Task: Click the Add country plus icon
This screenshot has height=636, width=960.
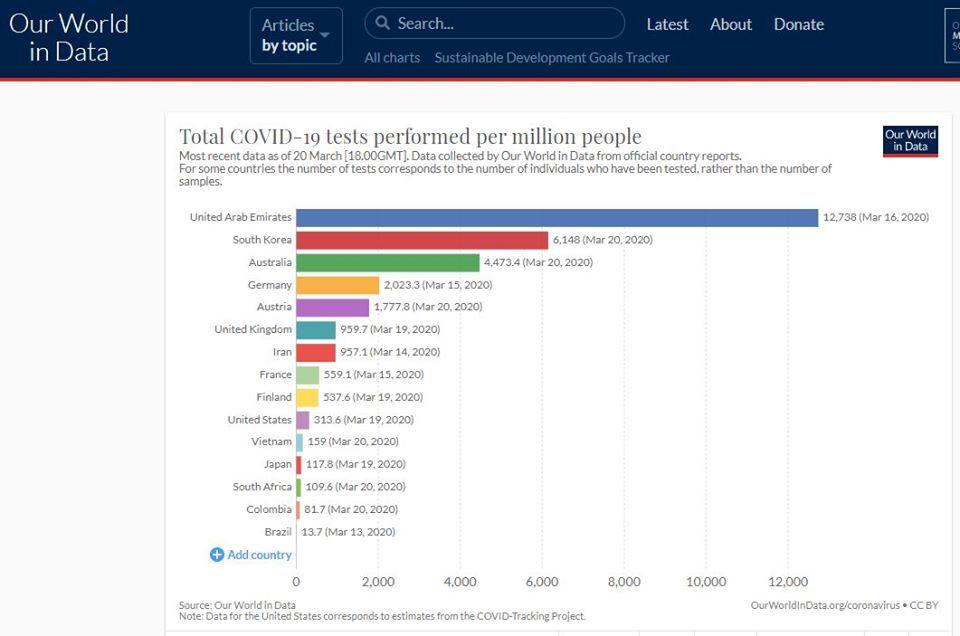Action: 217,555
